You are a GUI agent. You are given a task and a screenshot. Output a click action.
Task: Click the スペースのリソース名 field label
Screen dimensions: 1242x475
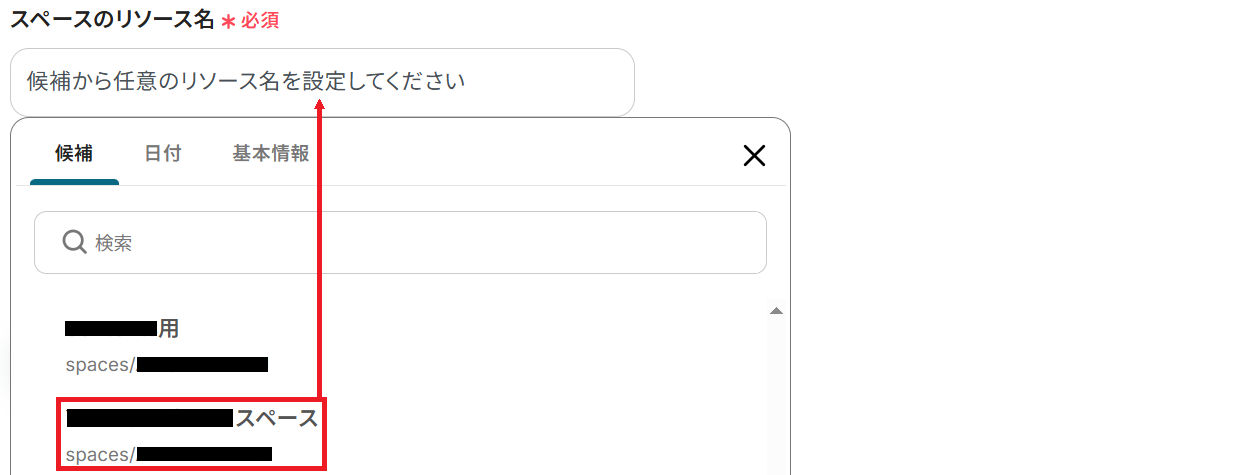point(112,21)
